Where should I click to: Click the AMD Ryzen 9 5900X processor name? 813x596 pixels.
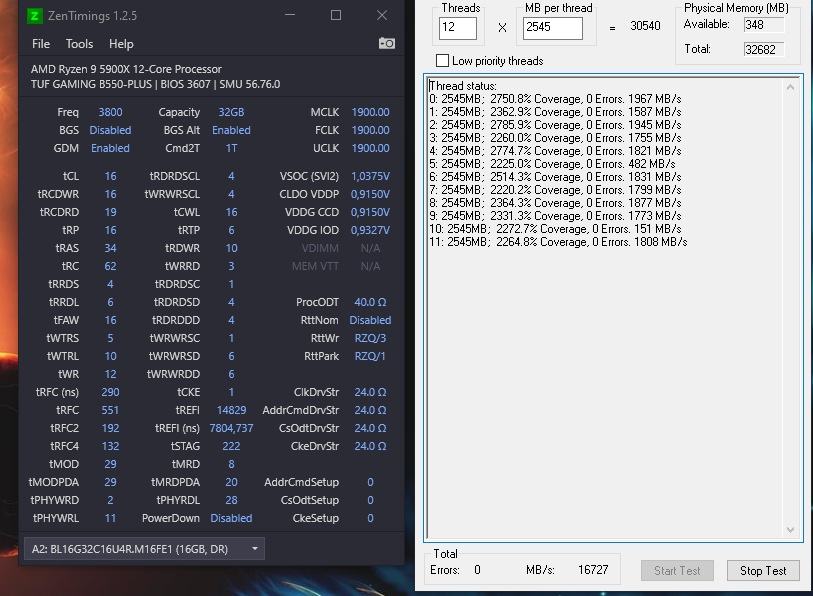click(126, 69)
